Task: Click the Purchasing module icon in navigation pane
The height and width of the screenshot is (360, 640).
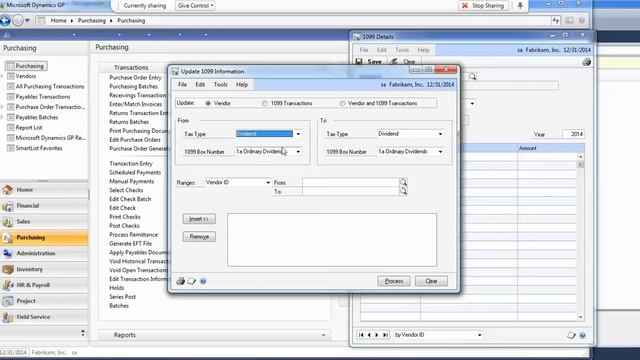Action: pos(7,238)
